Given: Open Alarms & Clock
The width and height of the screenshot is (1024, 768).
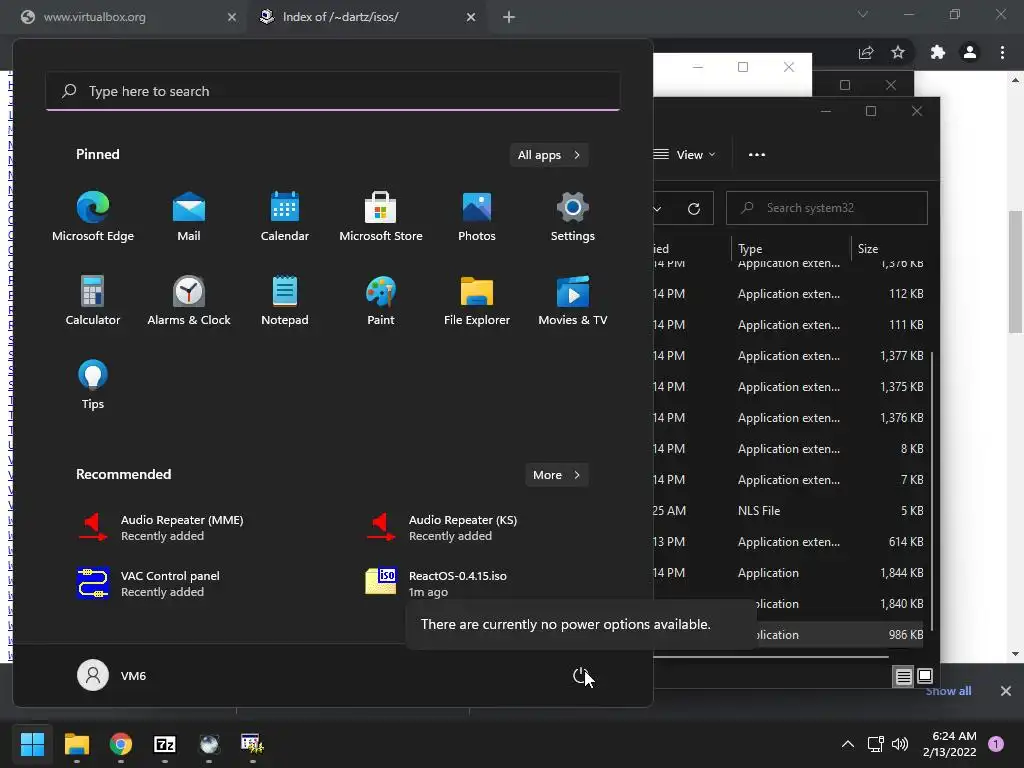Looking at the screenshot, I should [x=189, y=300].
